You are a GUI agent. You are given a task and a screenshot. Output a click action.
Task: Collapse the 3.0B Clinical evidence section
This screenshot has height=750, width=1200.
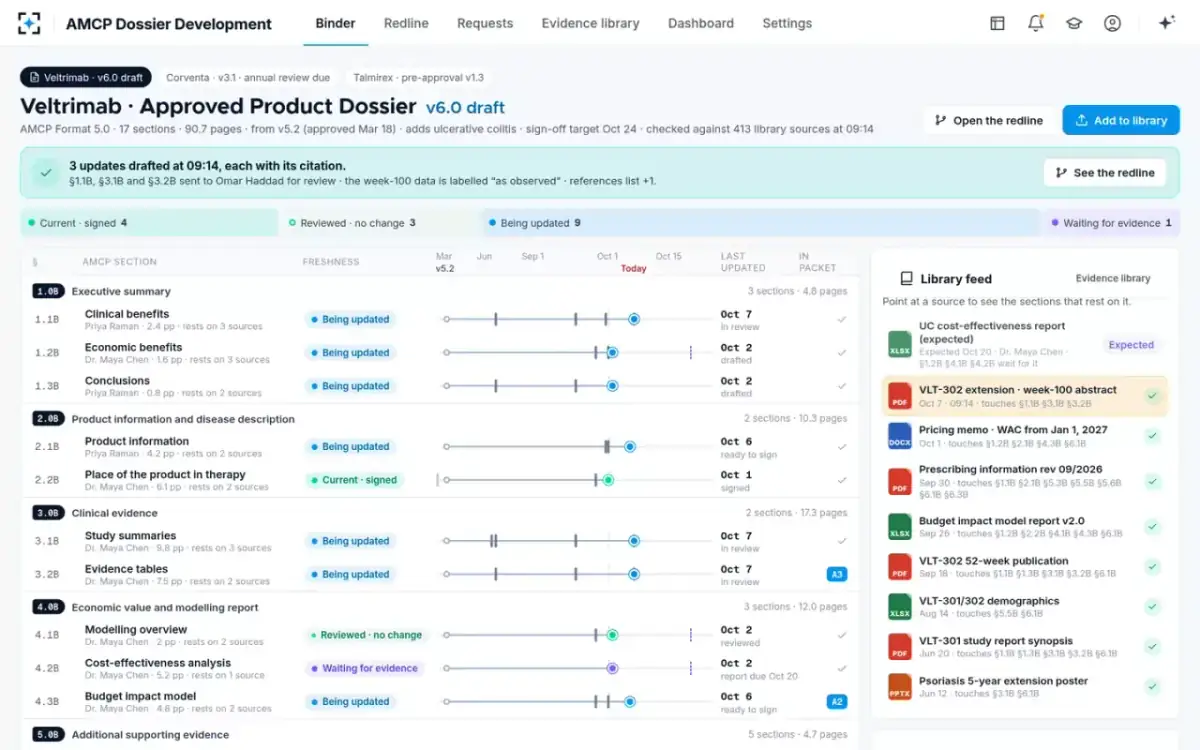[x=440, y=513]
